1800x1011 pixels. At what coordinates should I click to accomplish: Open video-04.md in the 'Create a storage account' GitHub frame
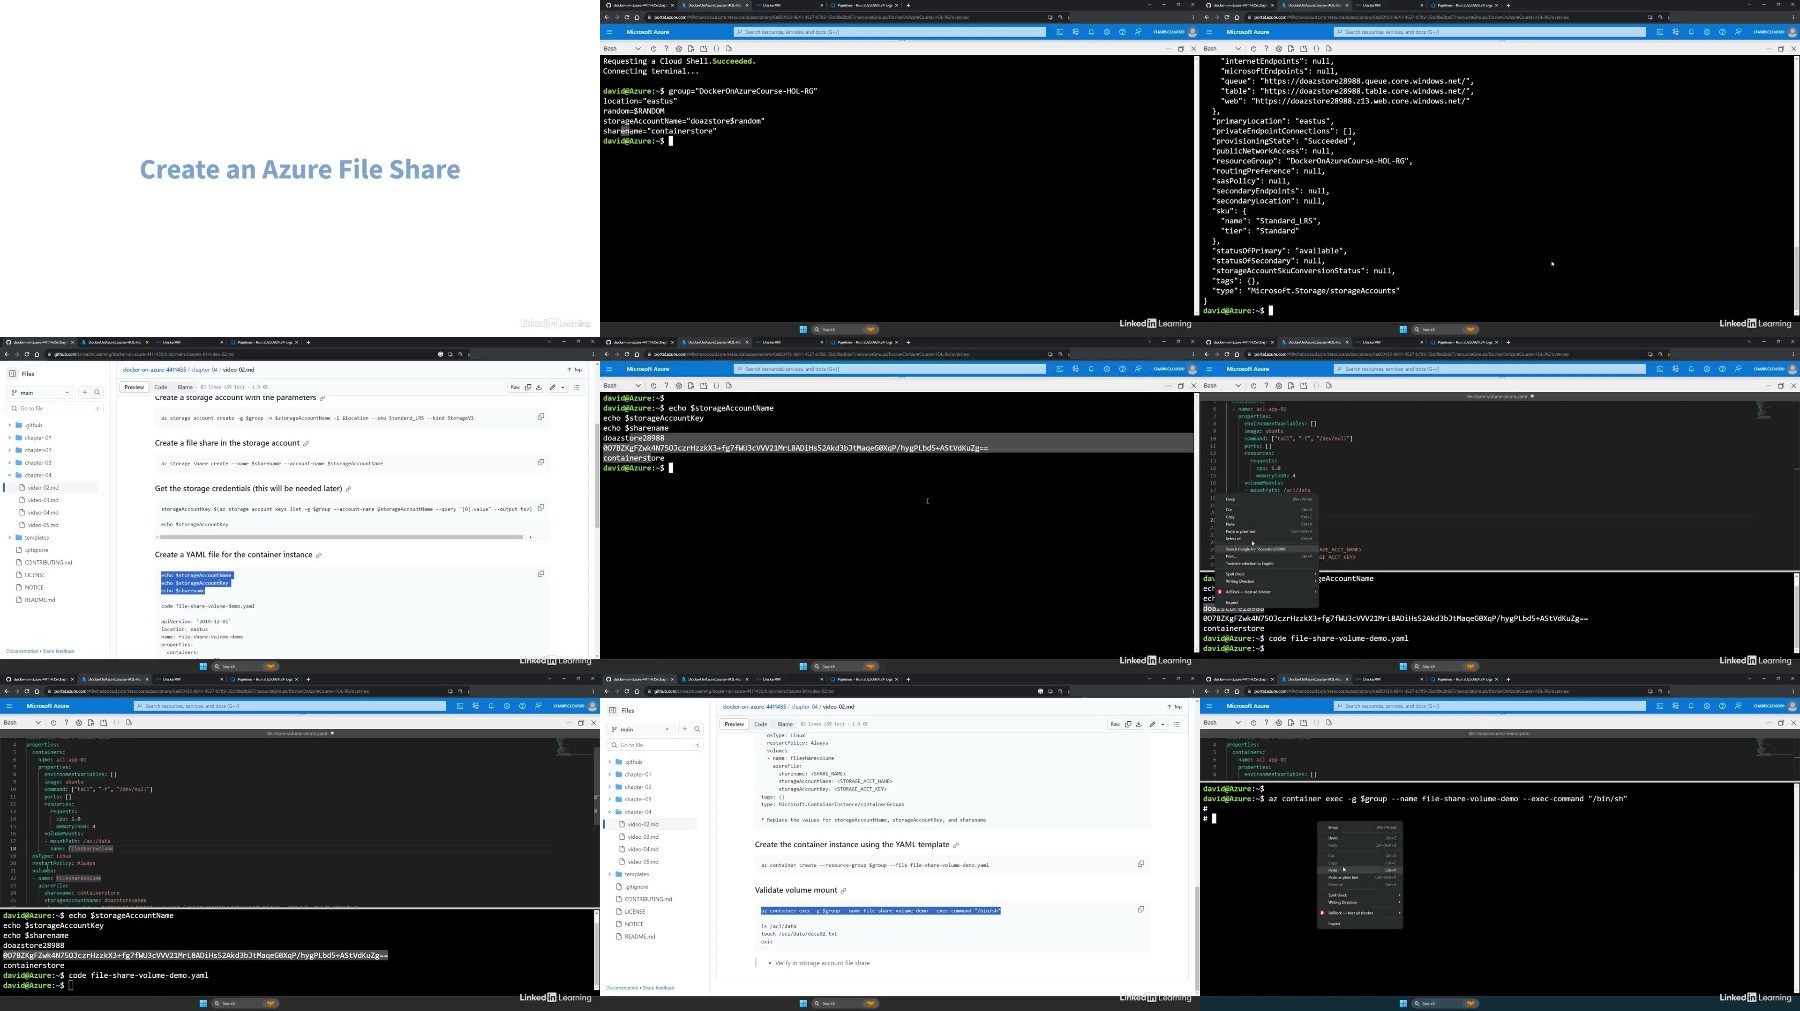tap(43, 512)
